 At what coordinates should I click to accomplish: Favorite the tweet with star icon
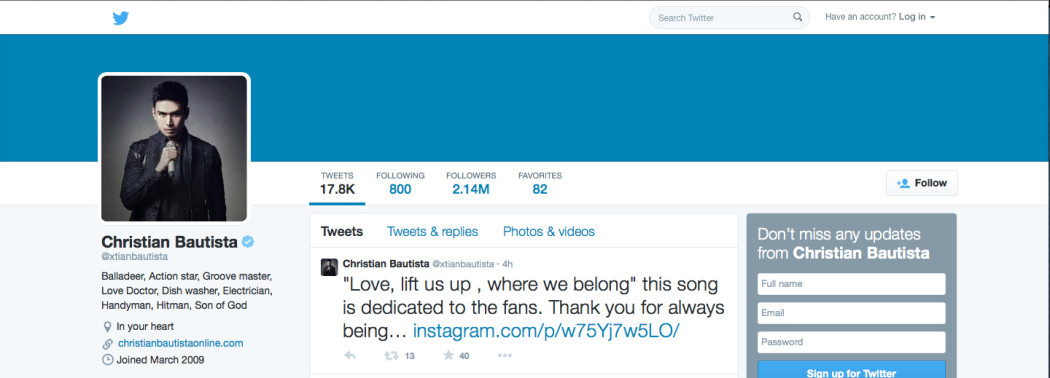(448, 355)
